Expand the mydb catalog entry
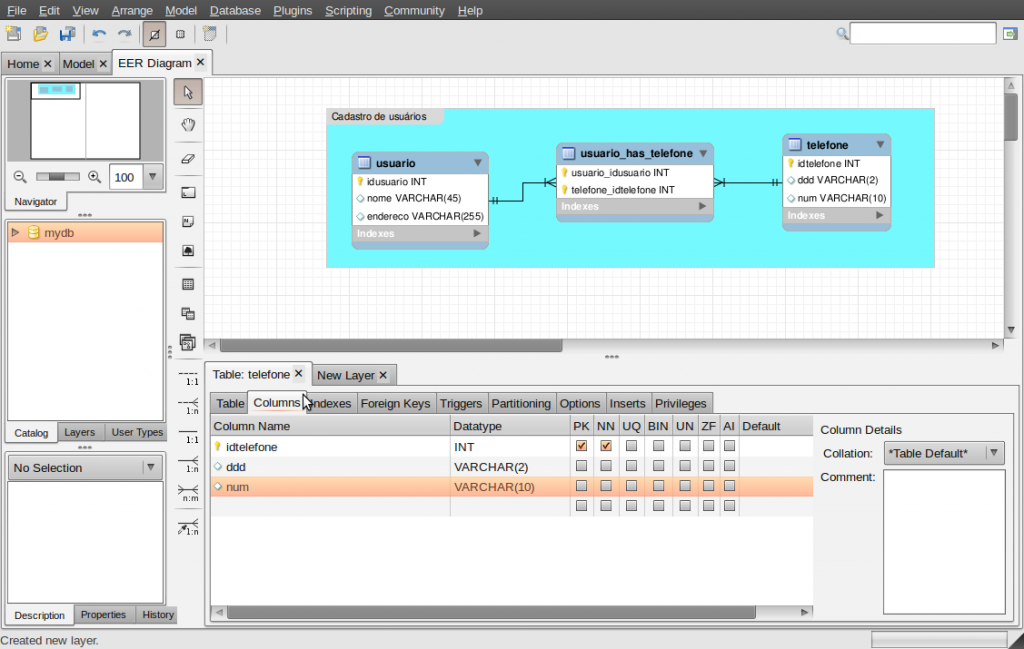The width and height of the screenshot is (1024, 649). click(x=14, y=231)
